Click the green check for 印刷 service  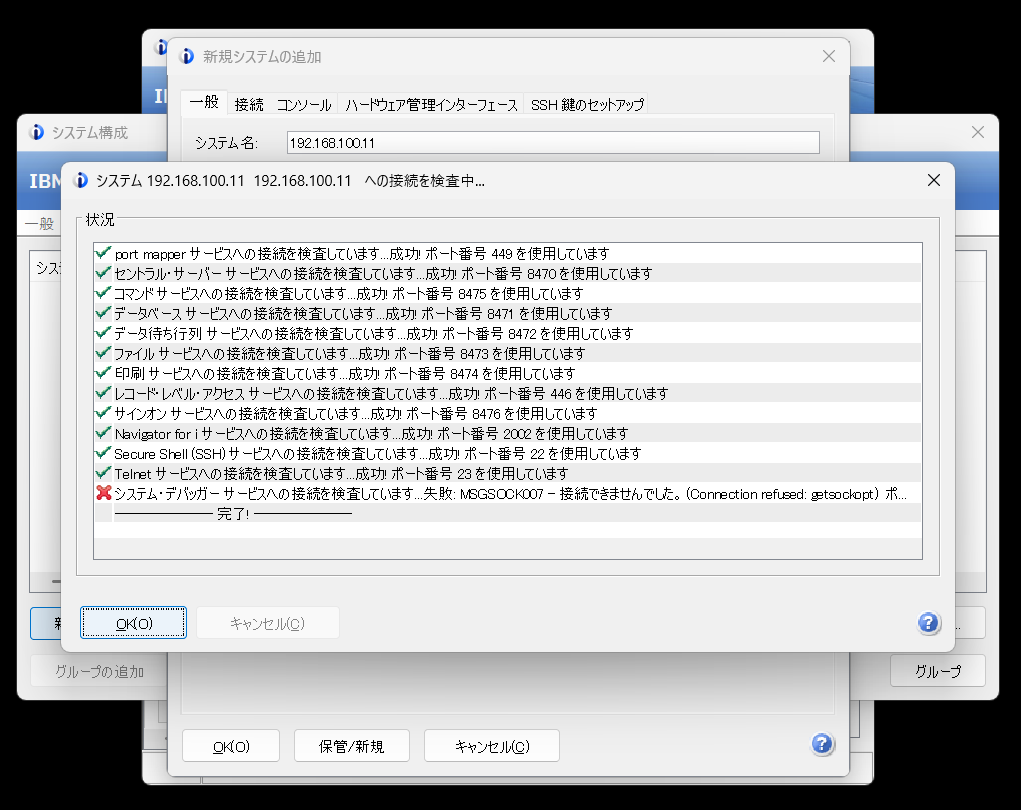103,373
